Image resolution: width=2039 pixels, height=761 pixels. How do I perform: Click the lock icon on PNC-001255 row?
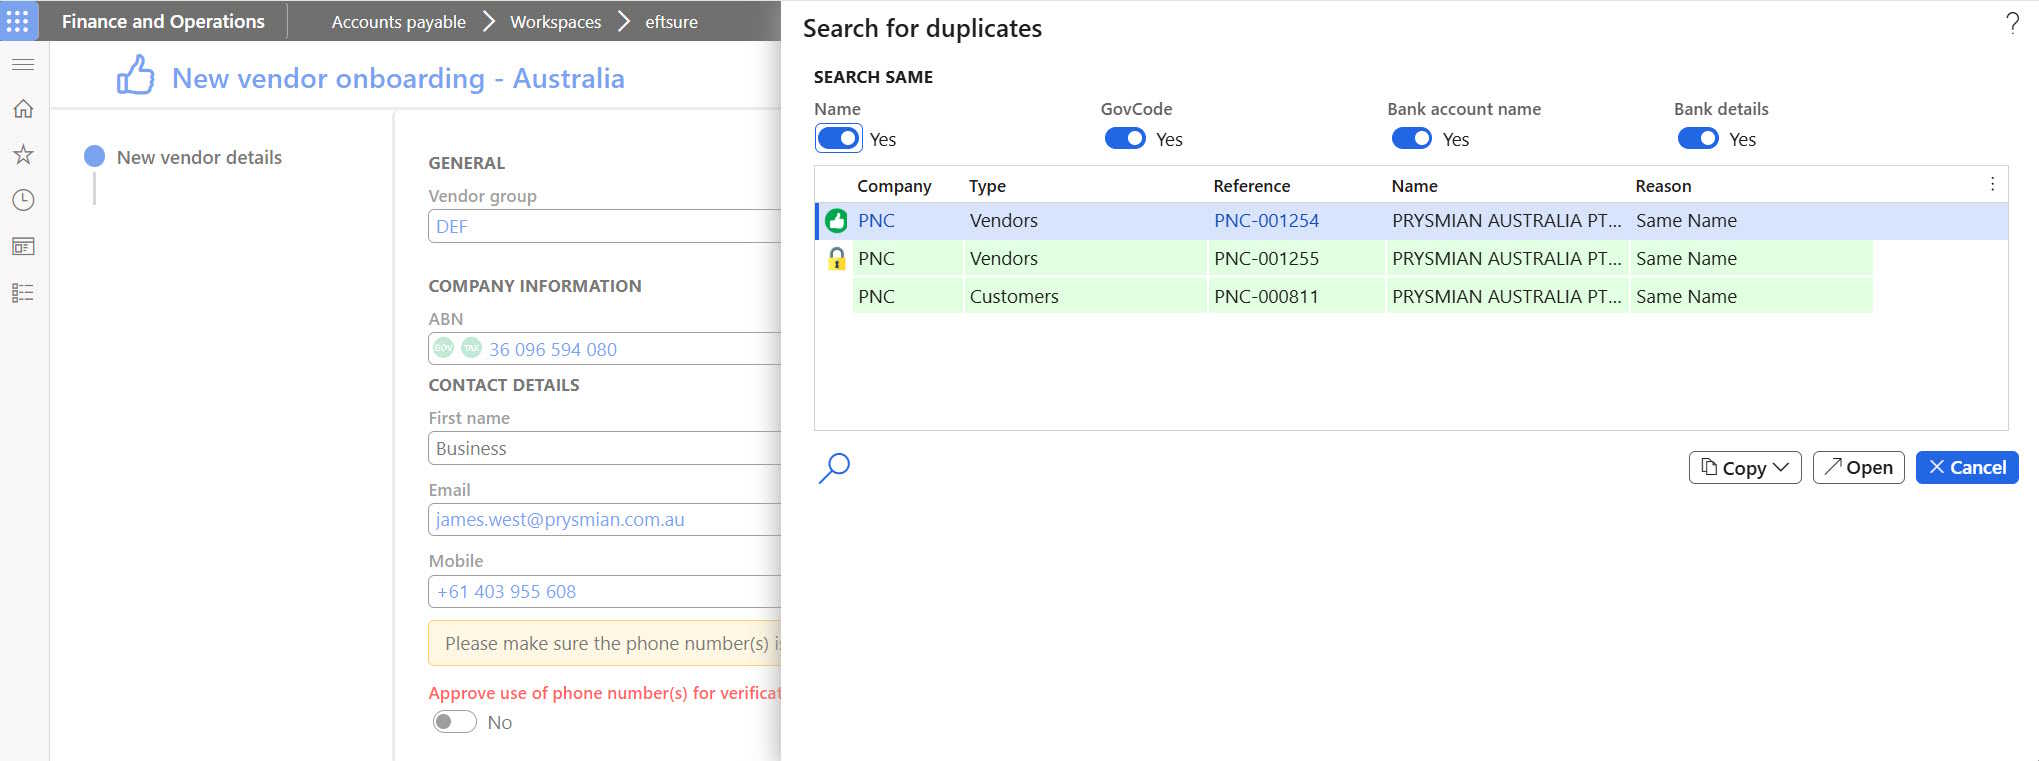pos(837,259)
